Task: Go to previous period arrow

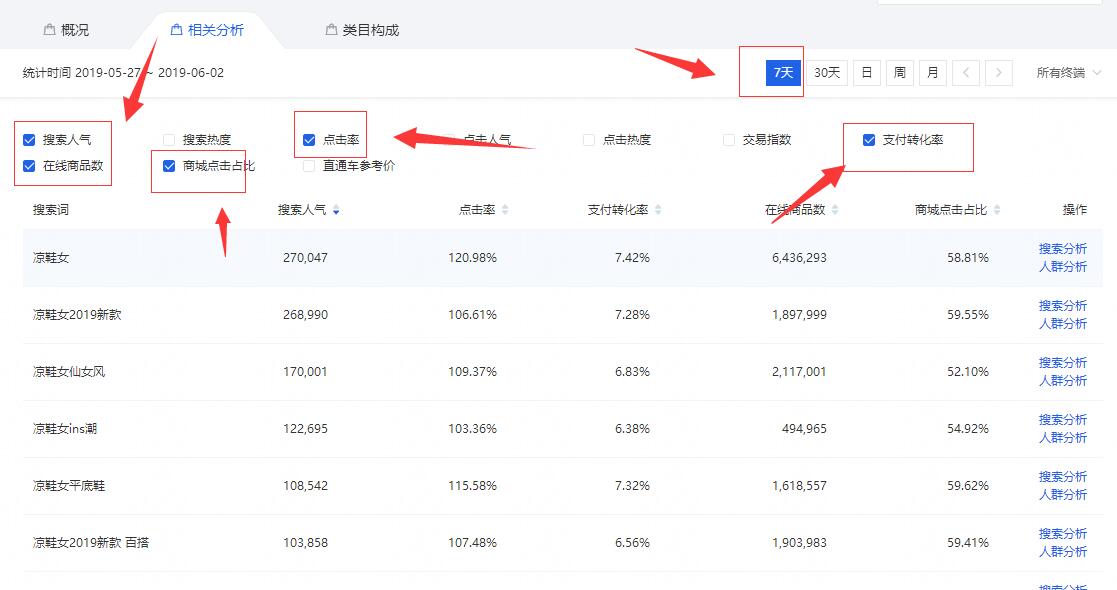Action: pos(966,73)
